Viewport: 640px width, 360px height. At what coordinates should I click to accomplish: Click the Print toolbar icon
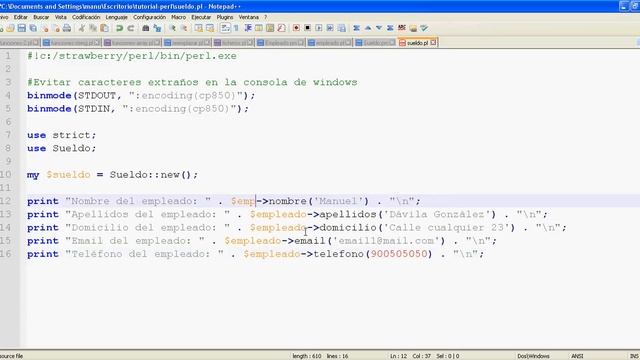click(x=67, y=28)
